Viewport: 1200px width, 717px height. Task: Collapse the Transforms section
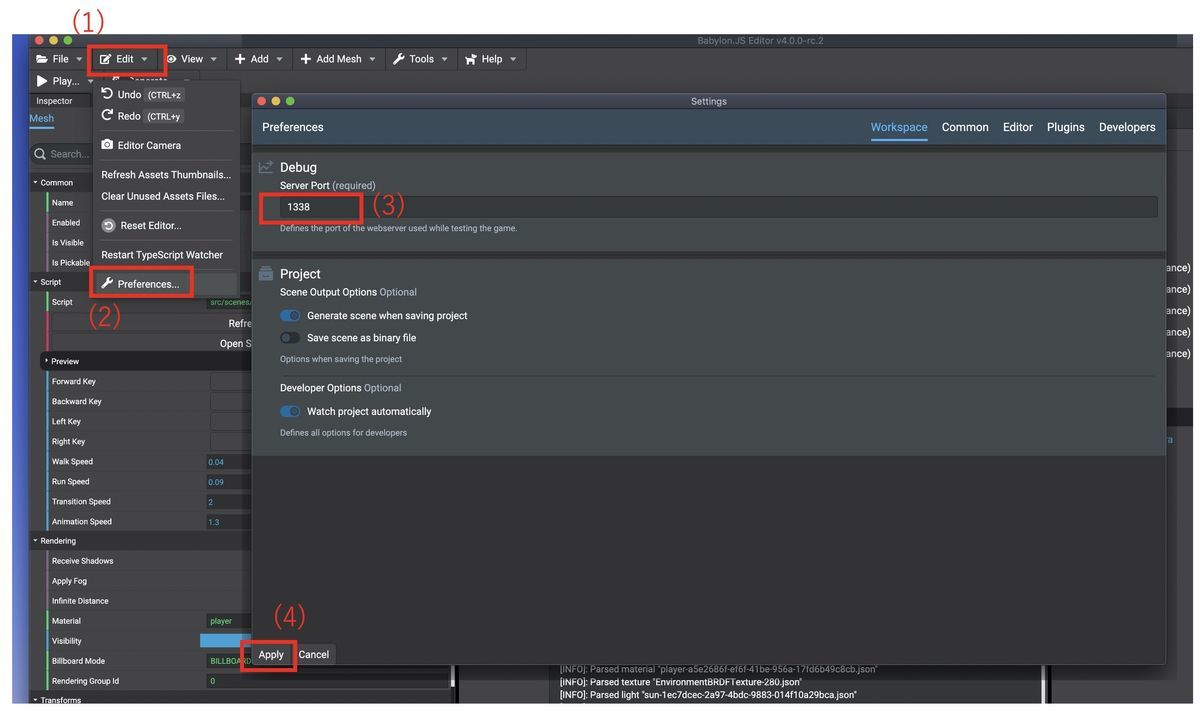point(59,700)
